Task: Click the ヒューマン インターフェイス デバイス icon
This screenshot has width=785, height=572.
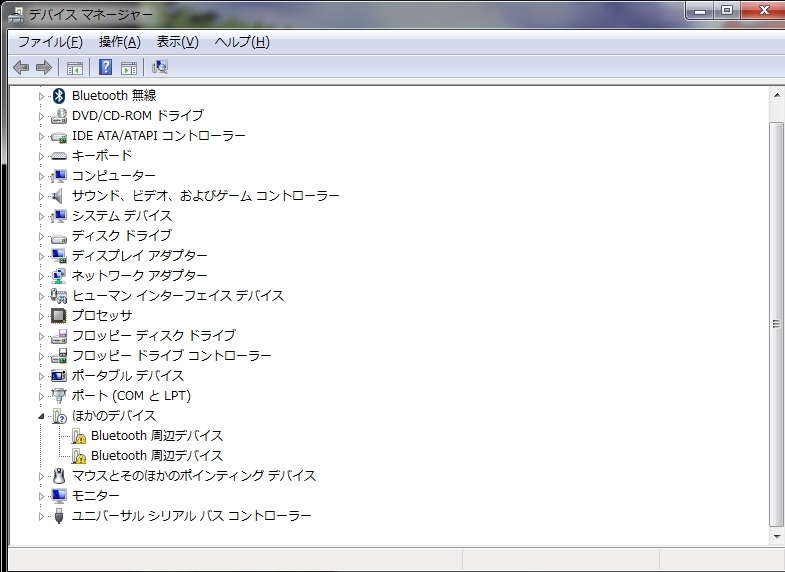Action: point(59,296)
